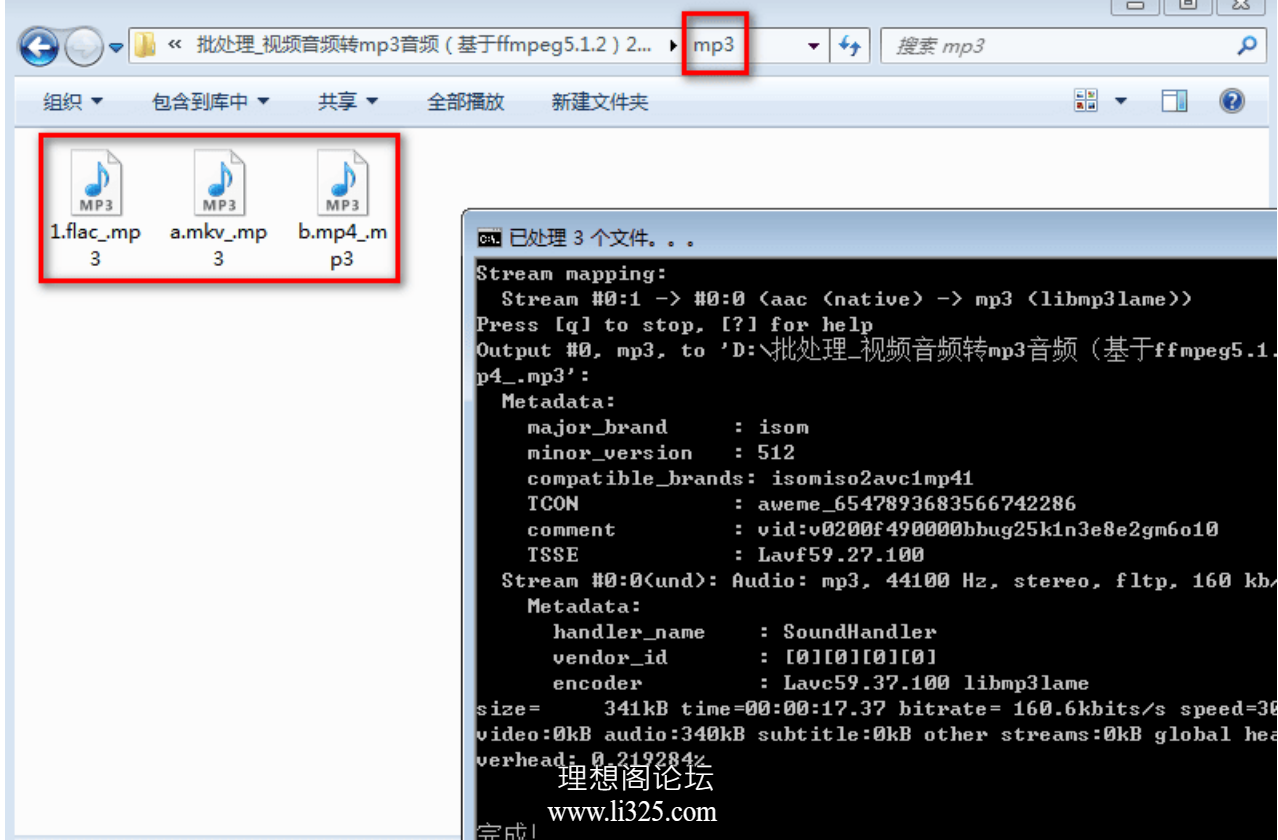Click the 'Press [q] to stop' console line

tap(674, 324)
